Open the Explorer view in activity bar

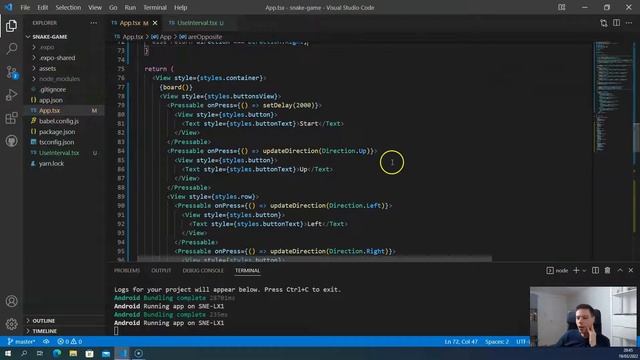11,26
